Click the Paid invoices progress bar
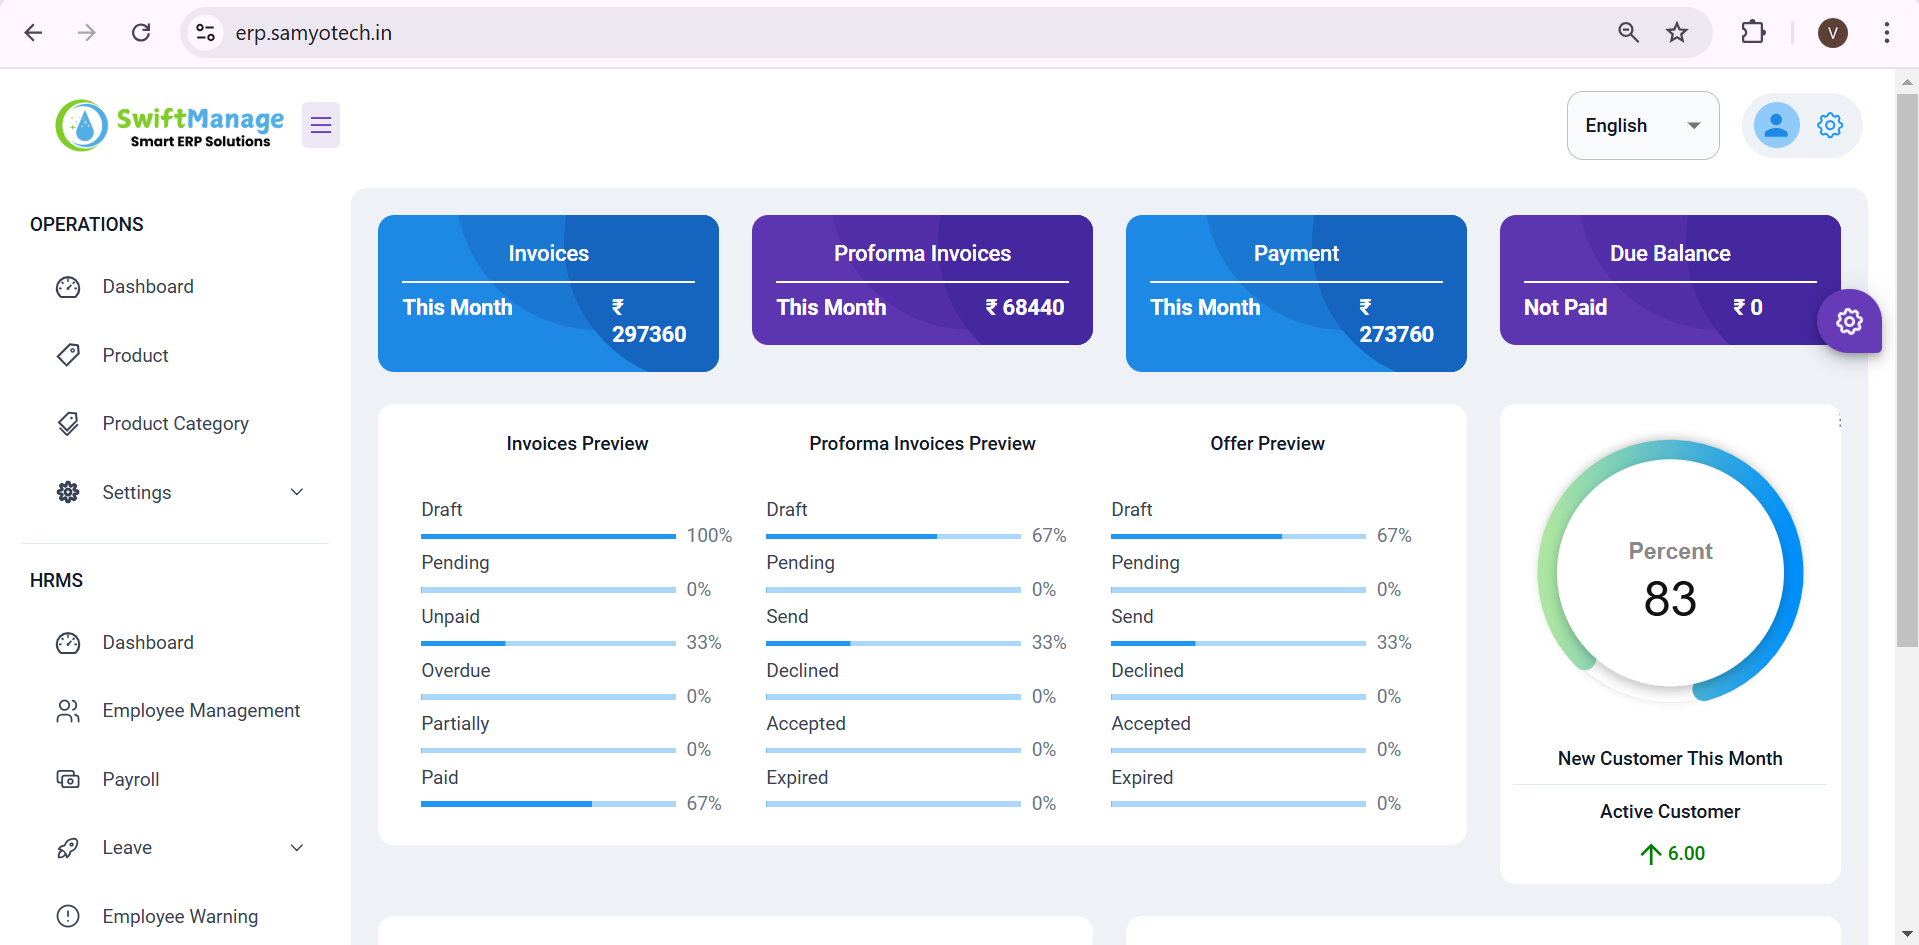 (x=548, y=804)
